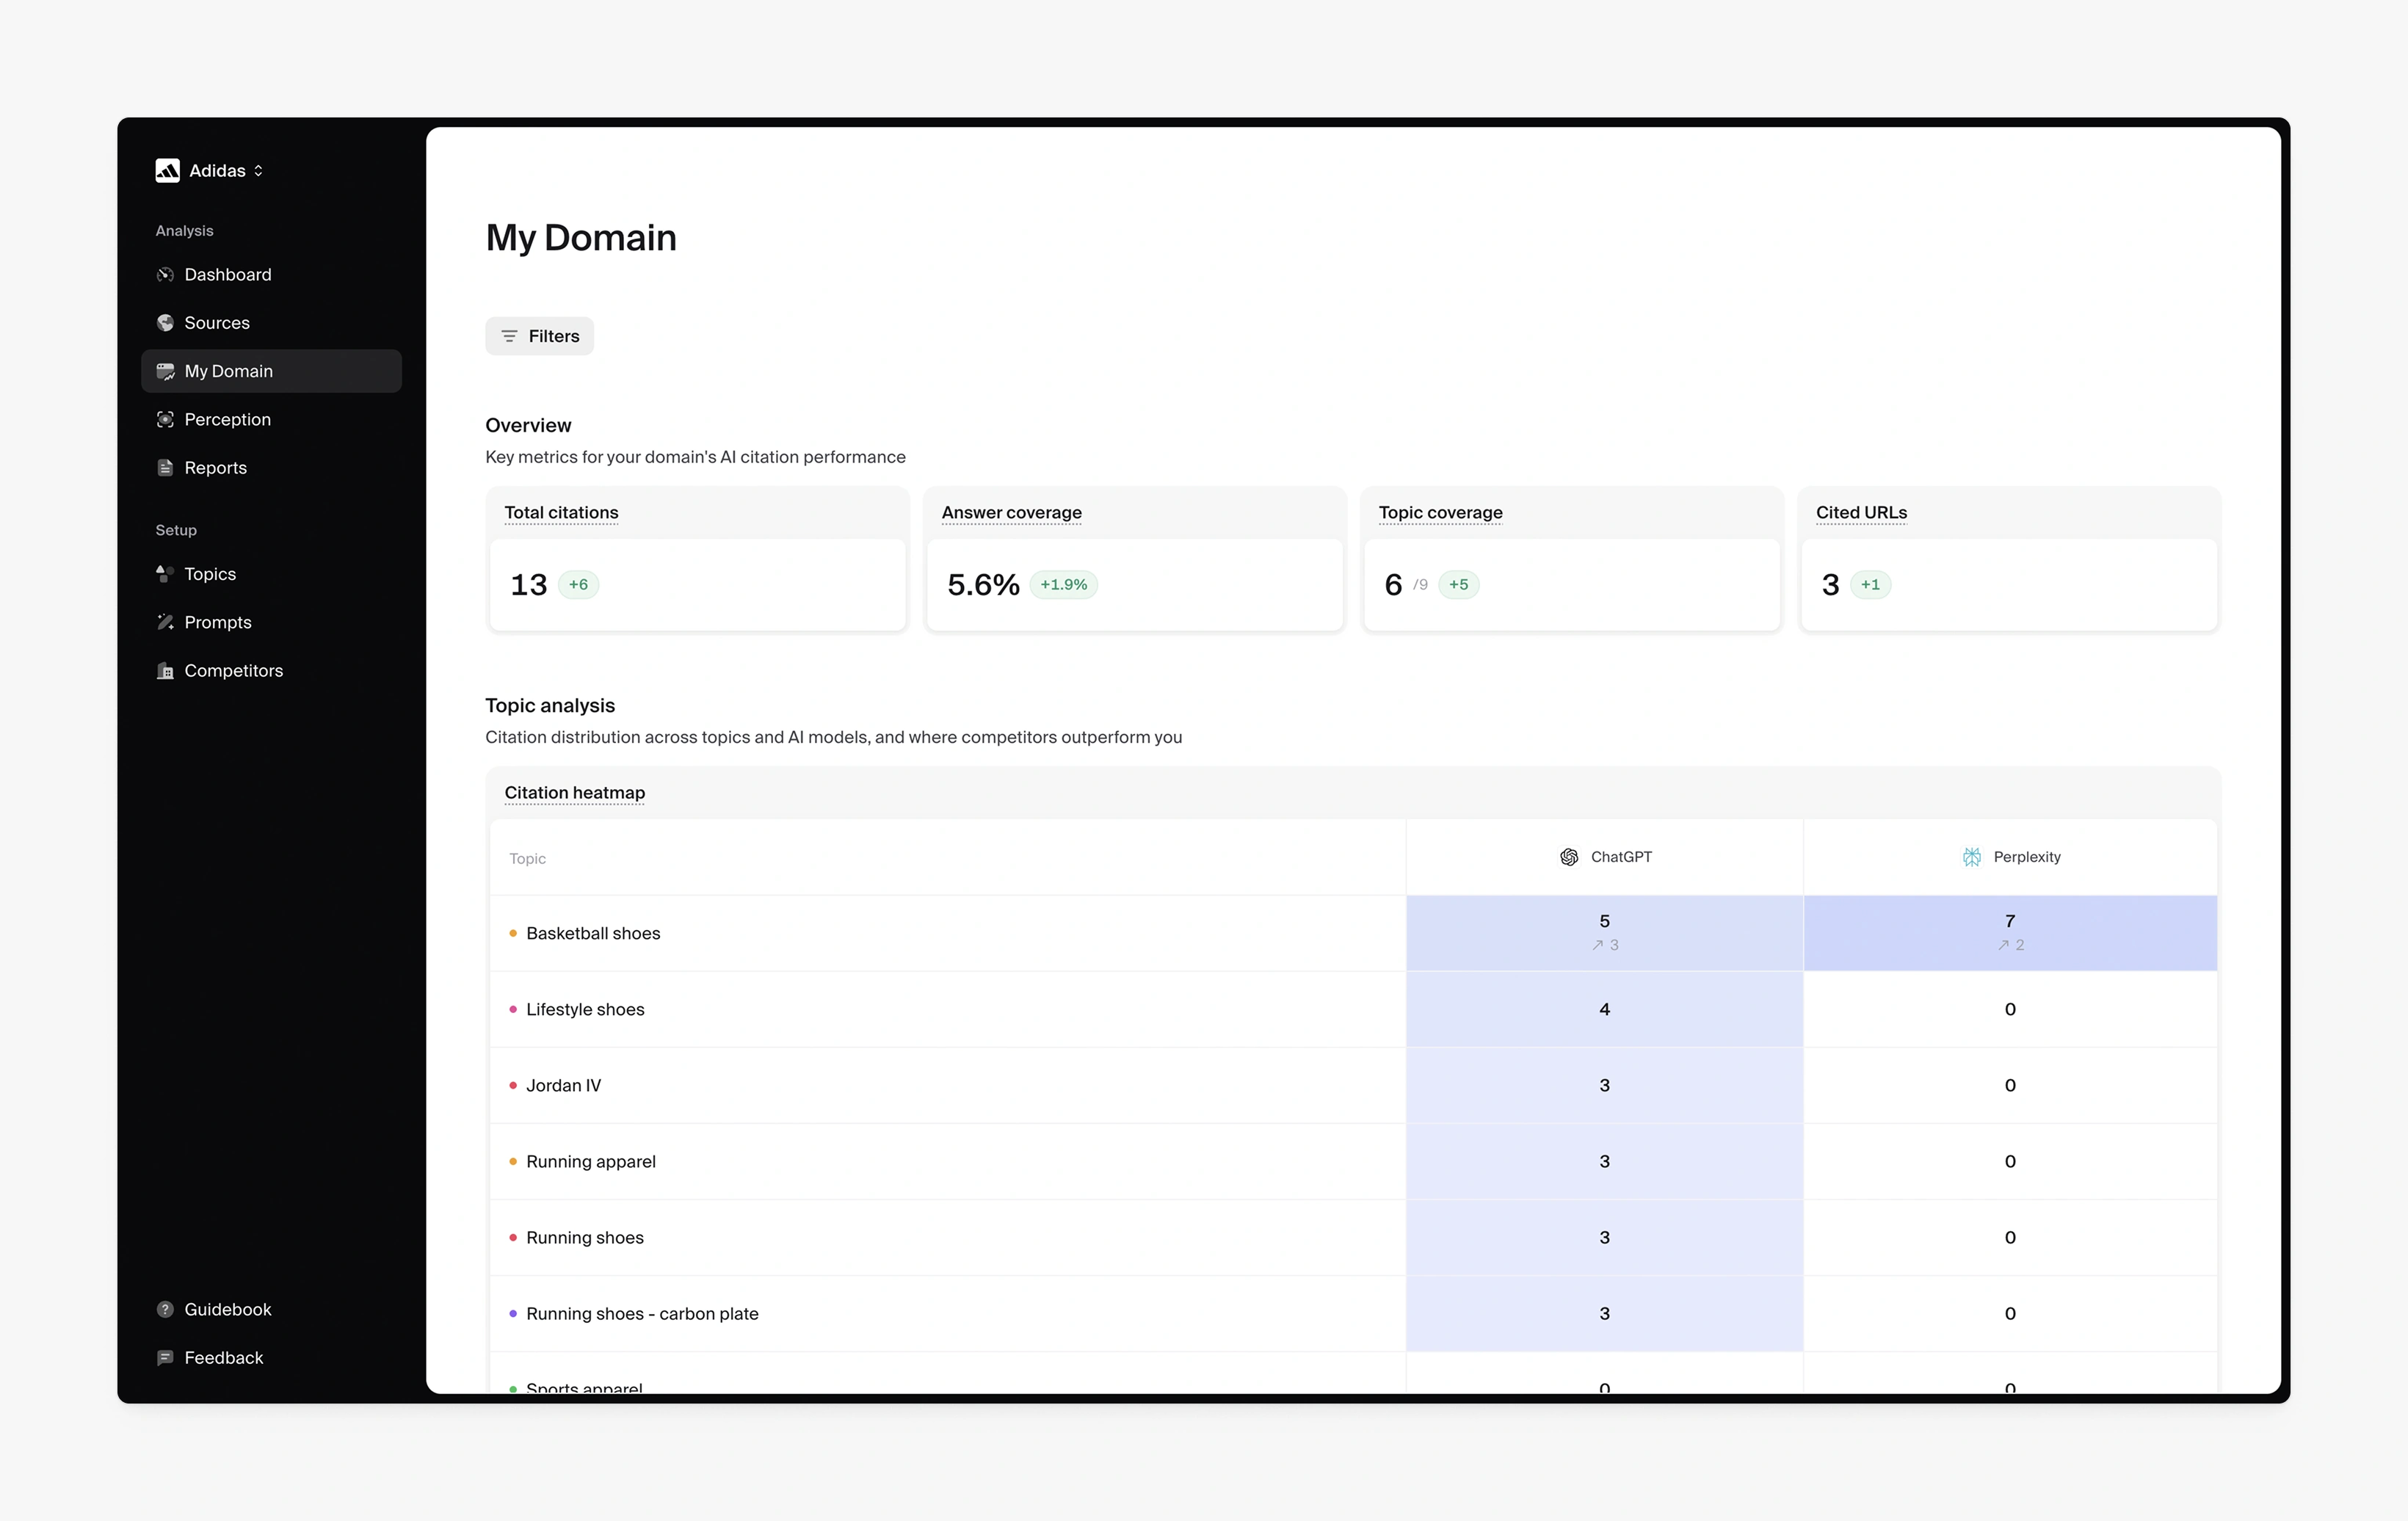
Task: Click the Topics shapes icon
Action: 165,574
